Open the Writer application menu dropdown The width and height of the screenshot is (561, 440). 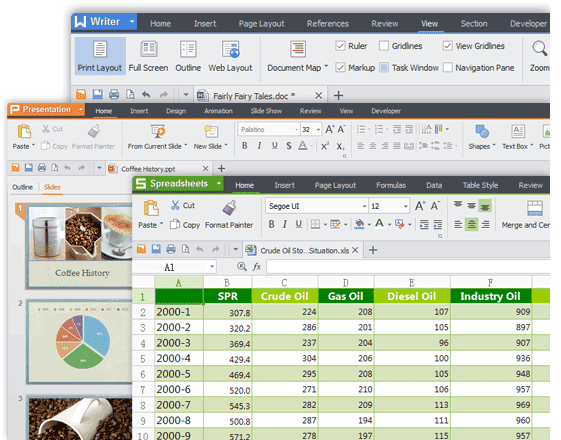(132, 21)
